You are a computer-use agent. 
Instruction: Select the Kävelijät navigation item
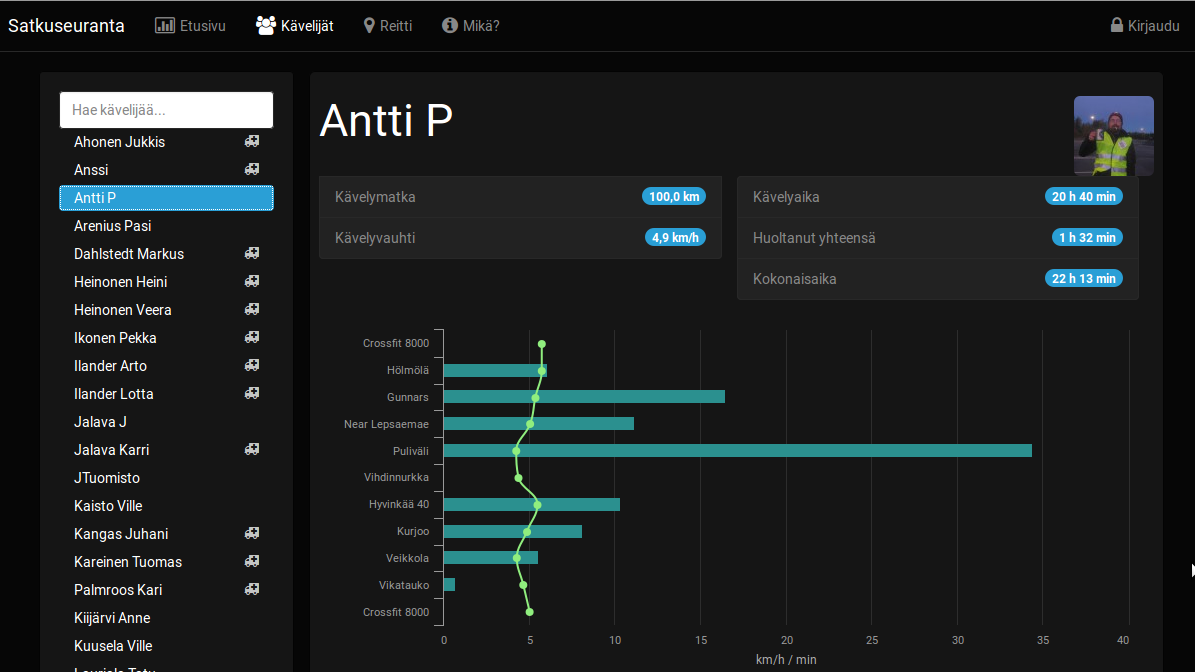tap(295, 25)
